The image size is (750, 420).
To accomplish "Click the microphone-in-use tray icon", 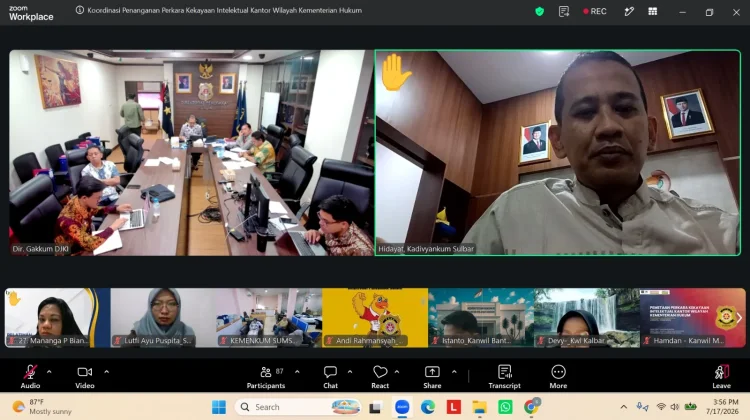I will [x=642, y=407].
